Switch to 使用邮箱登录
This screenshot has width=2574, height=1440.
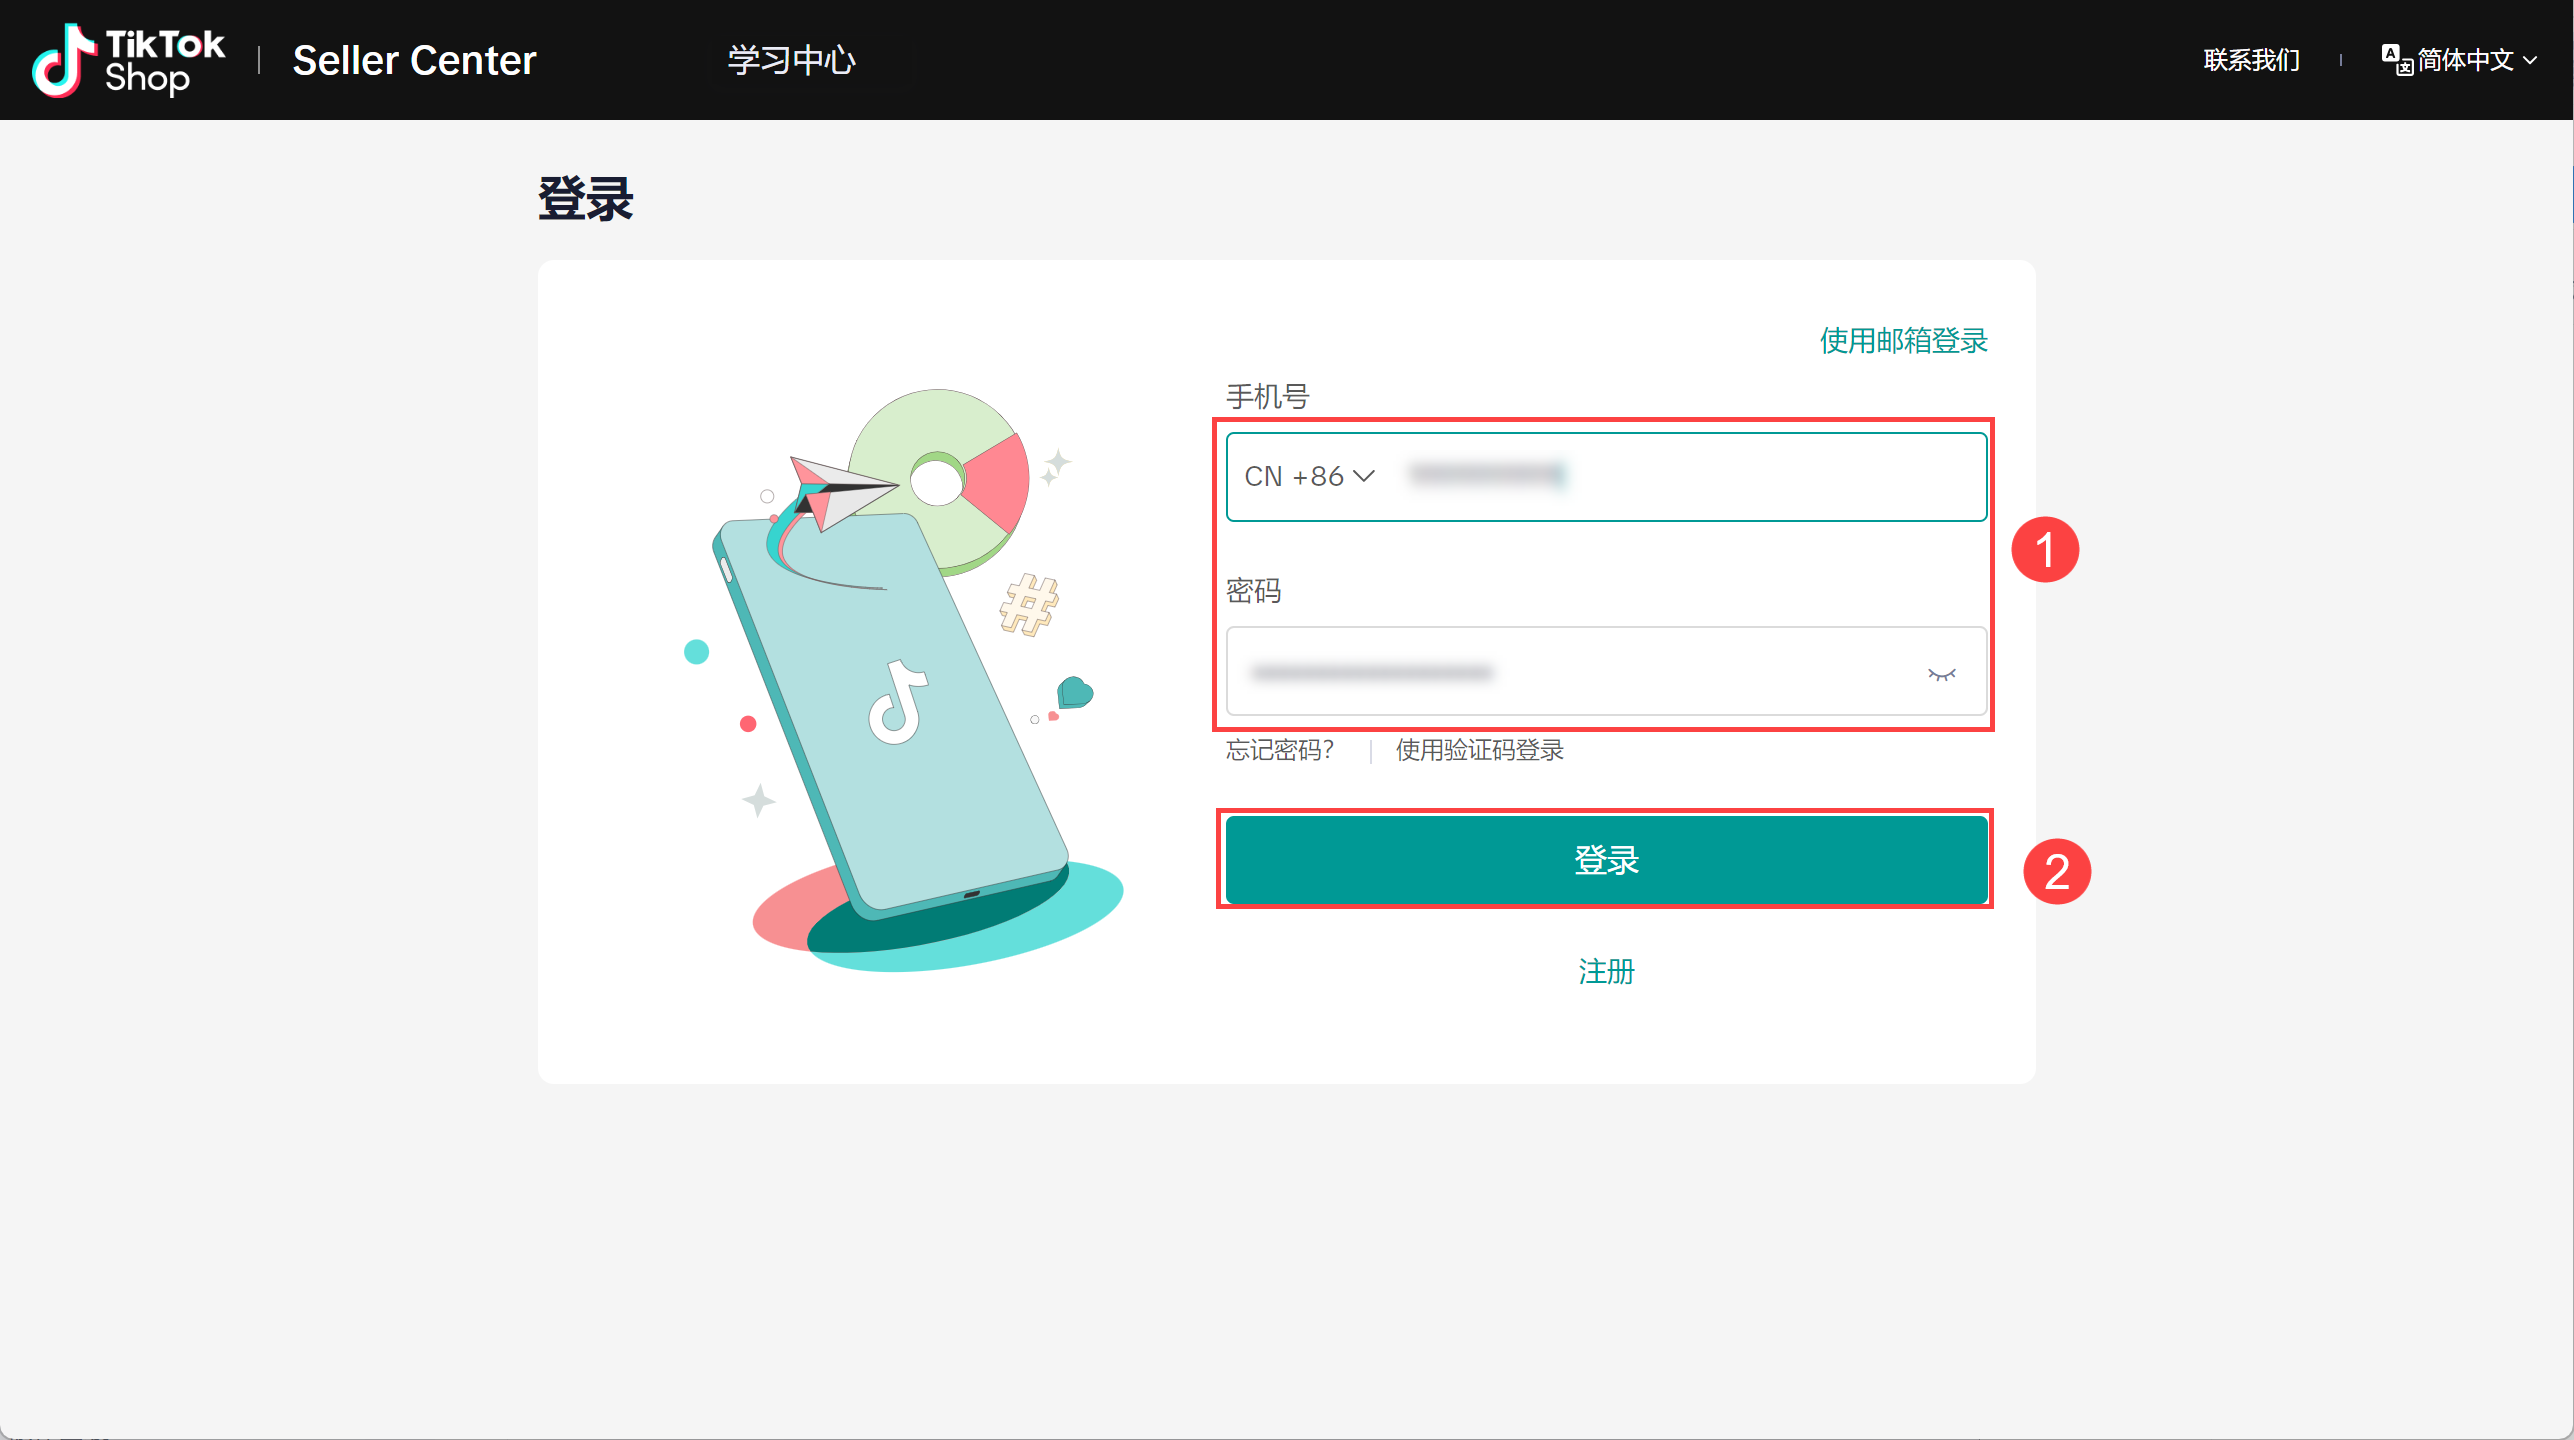point(1903,341)
